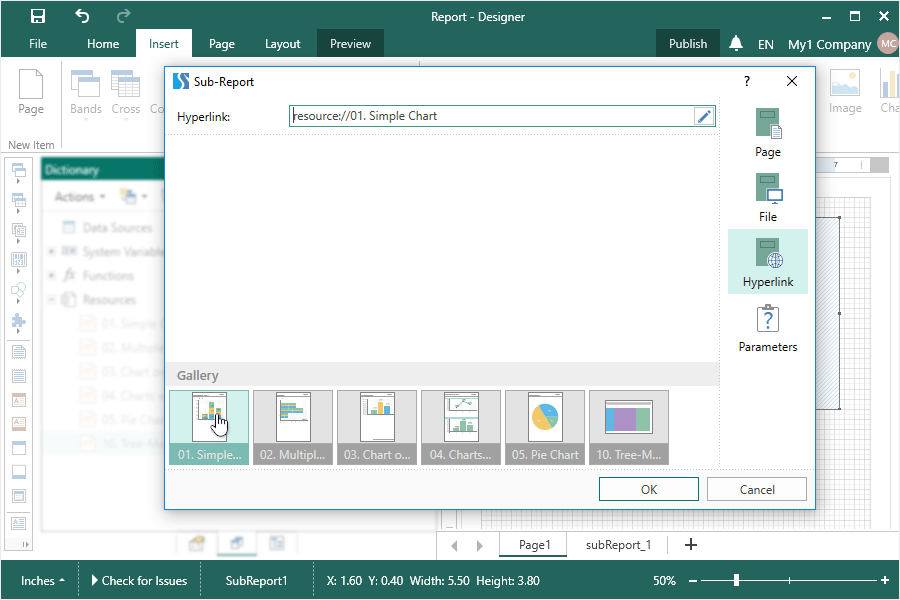The image size is (900, 600).
Task: Click the help question mark in dialog
Action: coord(747,82)
